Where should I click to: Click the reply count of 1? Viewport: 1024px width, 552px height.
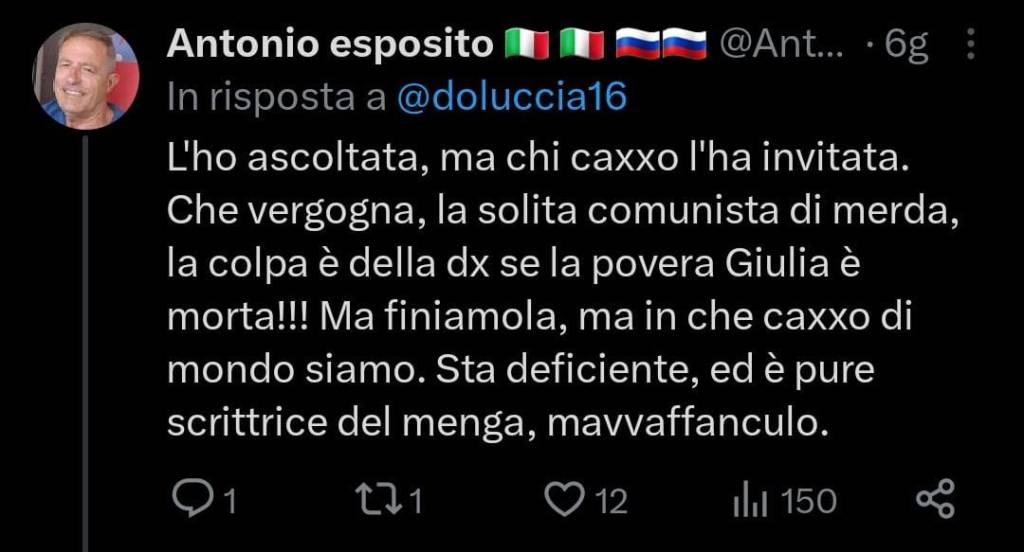[229, 502]
